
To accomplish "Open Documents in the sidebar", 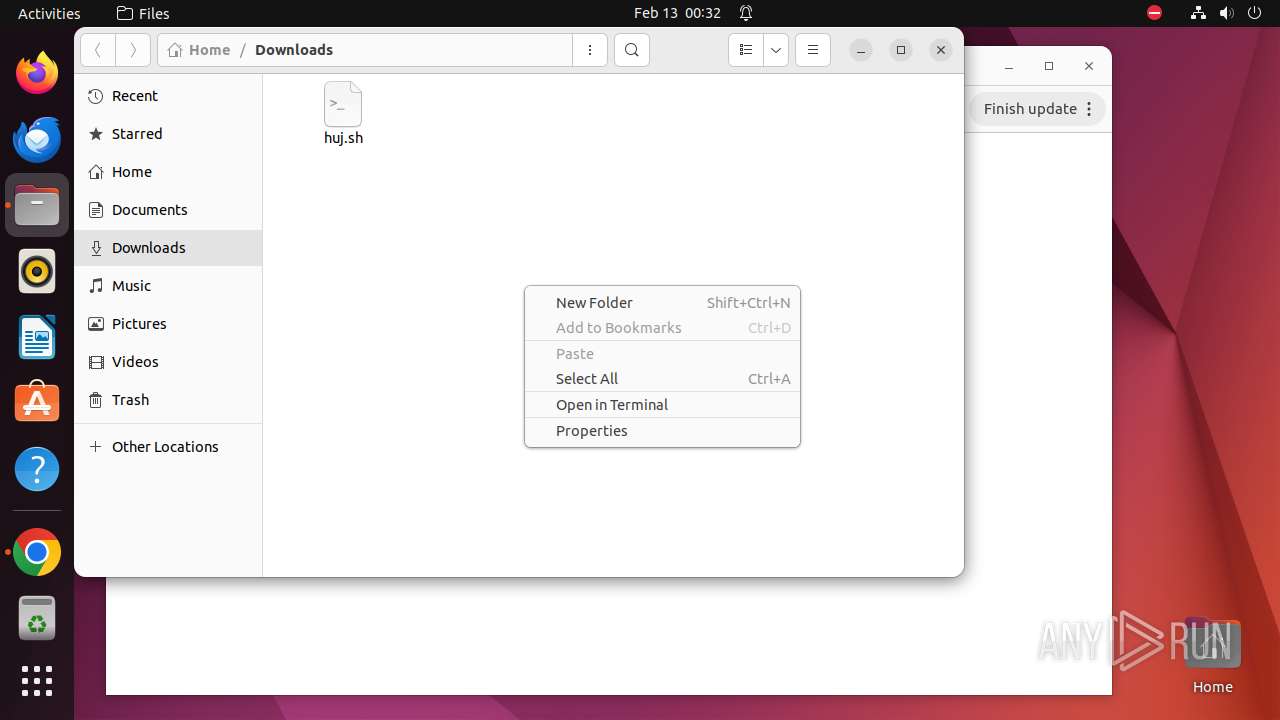I will click(168, 210).
